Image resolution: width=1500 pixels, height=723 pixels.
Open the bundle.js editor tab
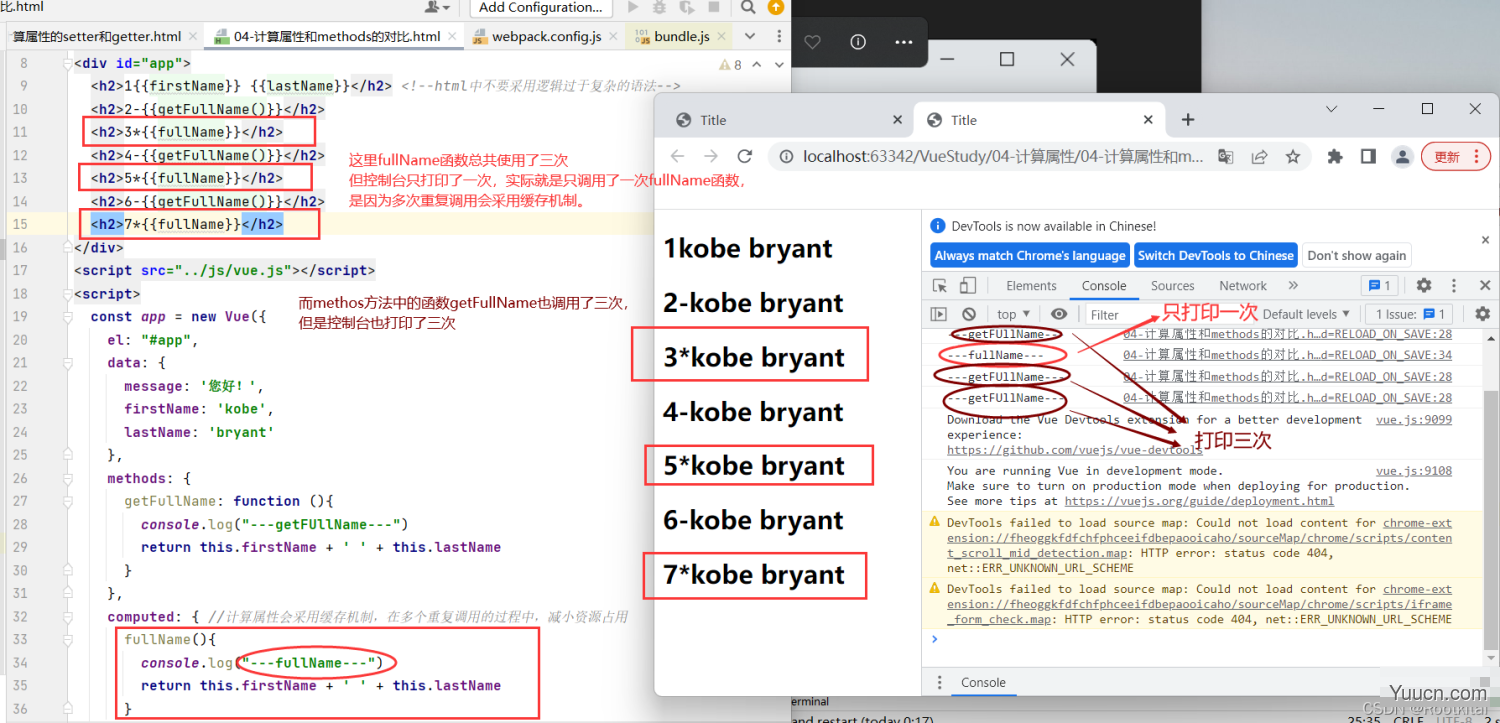pyautogui.click(x=681, y=36)
